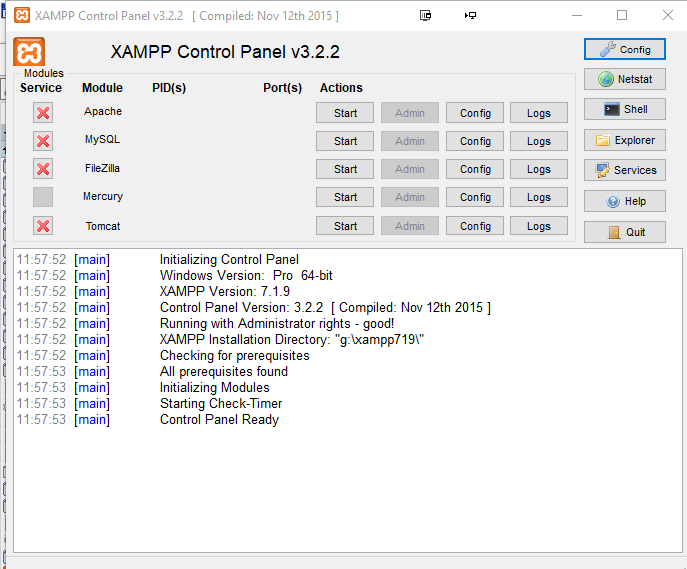
Task: Toggle the Apache service install checkbox
Action: tap(43, 113)
